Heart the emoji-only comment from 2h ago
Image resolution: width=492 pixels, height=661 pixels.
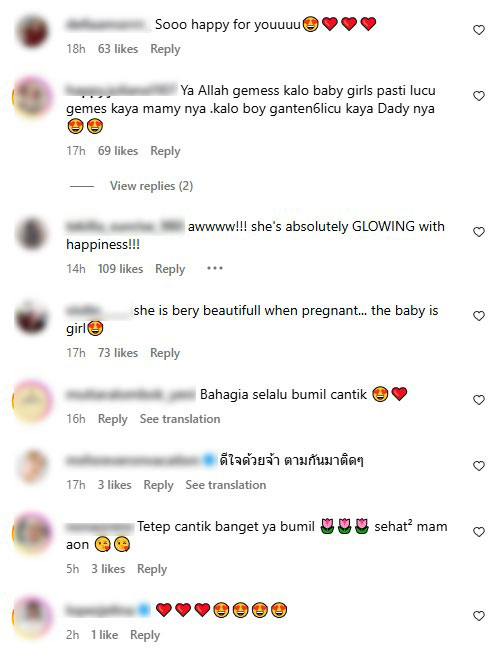pos(479,616)
